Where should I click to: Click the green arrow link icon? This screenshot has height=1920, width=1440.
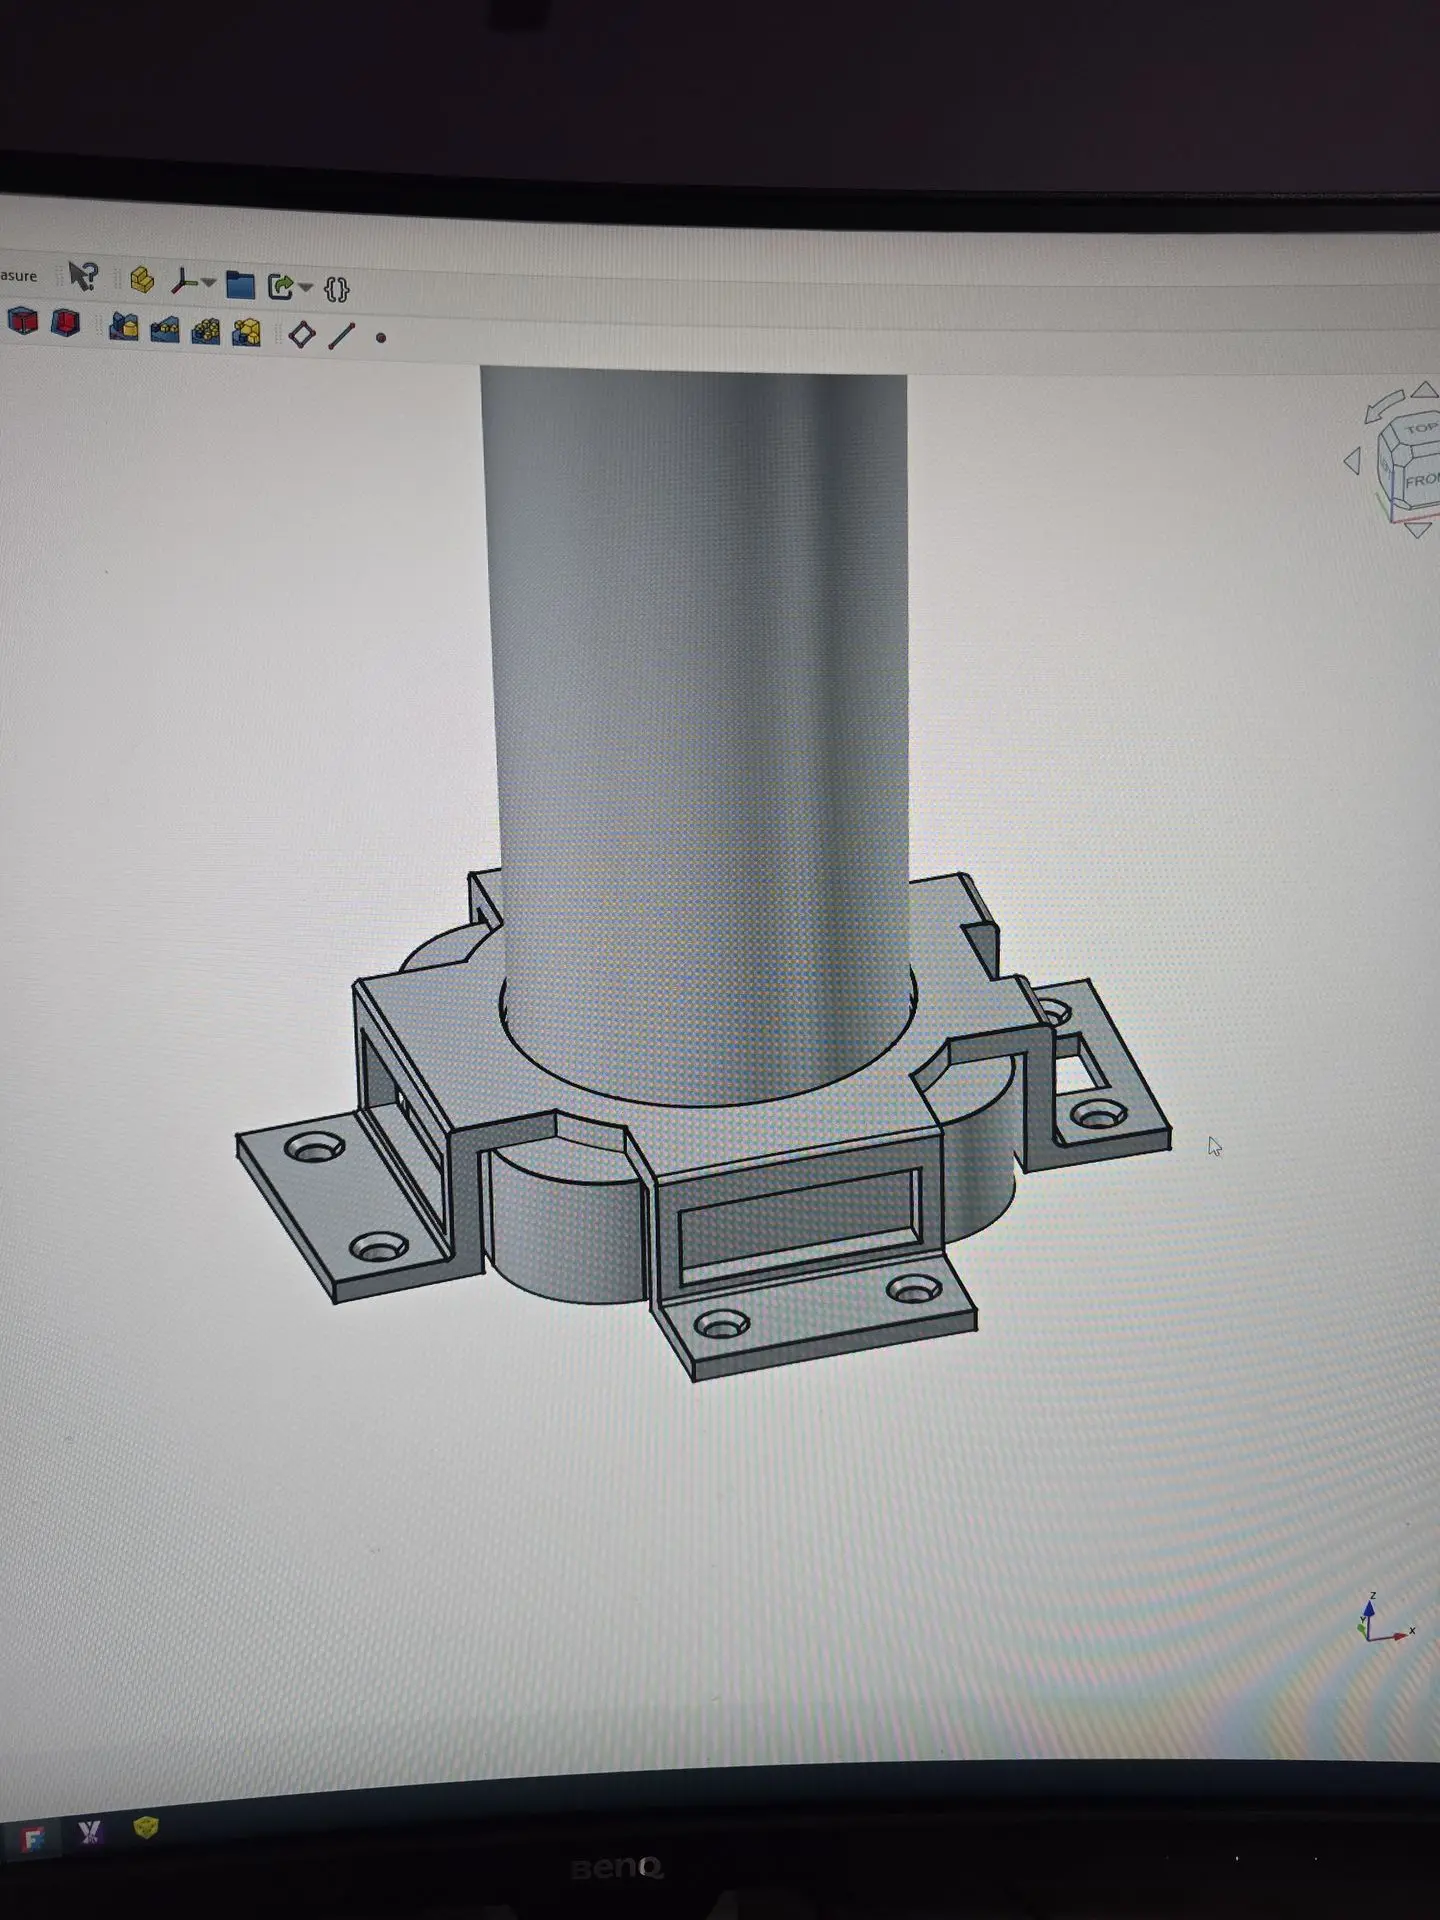point(281,287)
